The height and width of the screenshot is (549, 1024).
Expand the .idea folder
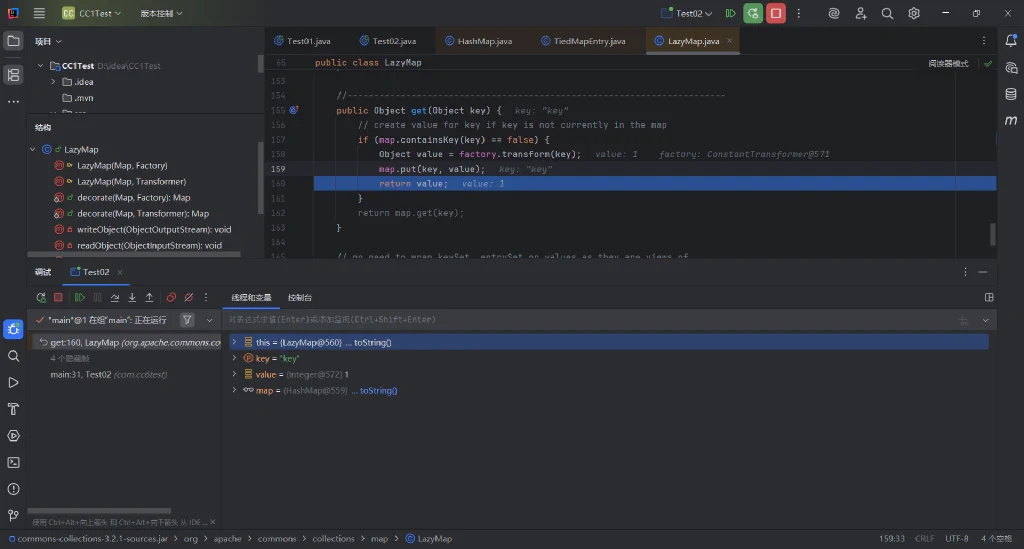tap(53, 82)
